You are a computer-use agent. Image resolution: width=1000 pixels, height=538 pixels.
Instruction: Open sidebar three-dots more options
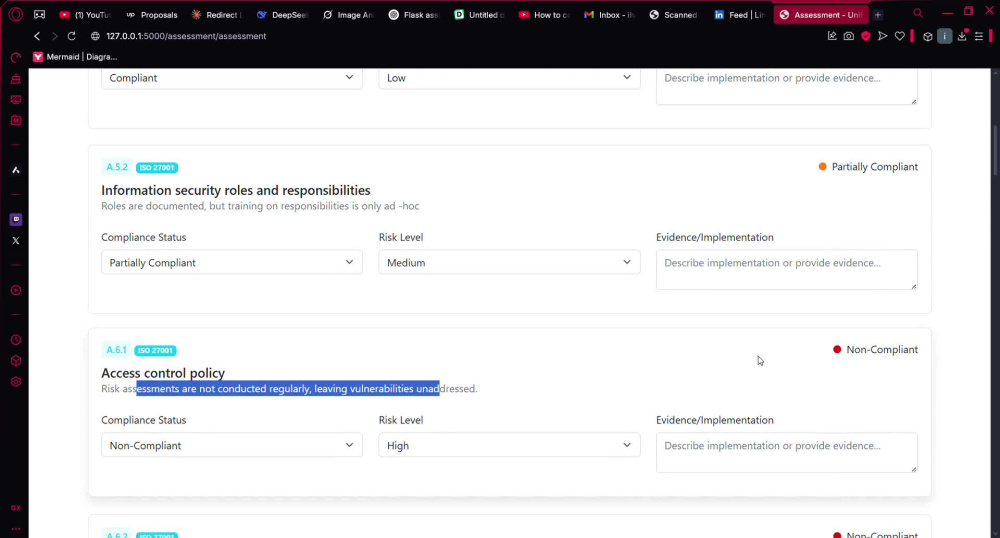click(x=16, y=528)
